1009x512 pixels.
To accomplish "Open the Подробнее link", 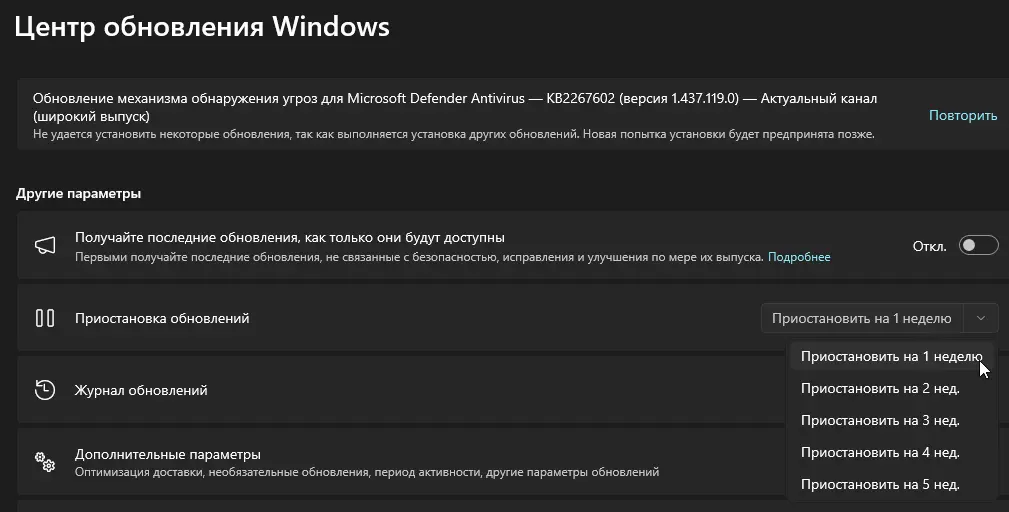I will coord(798,257).
